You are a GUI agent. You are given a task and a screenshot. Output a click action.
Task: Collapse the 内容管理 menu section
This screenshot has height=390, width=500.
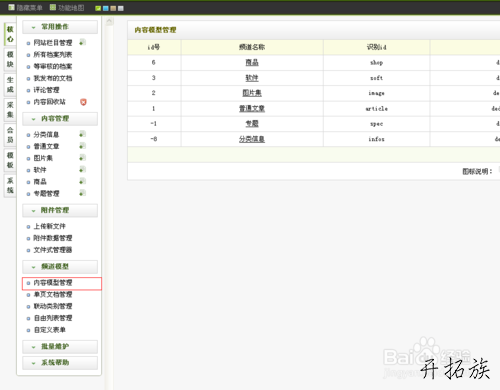coord(60,119)
